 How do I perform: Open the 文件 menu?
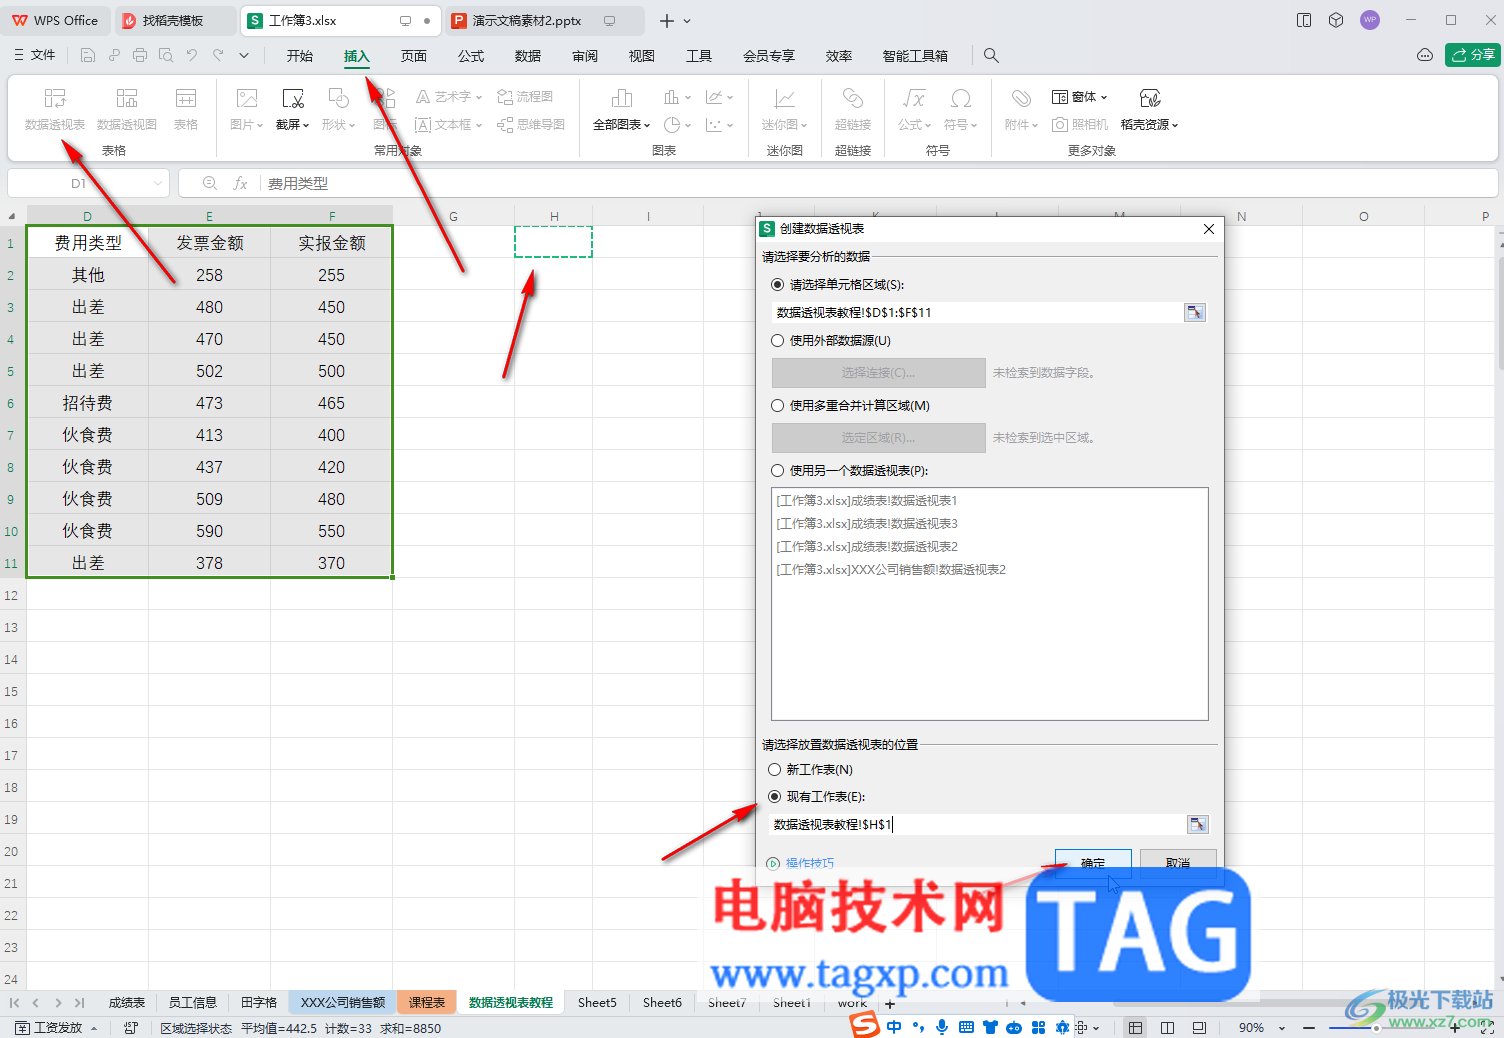click(35, 56)
